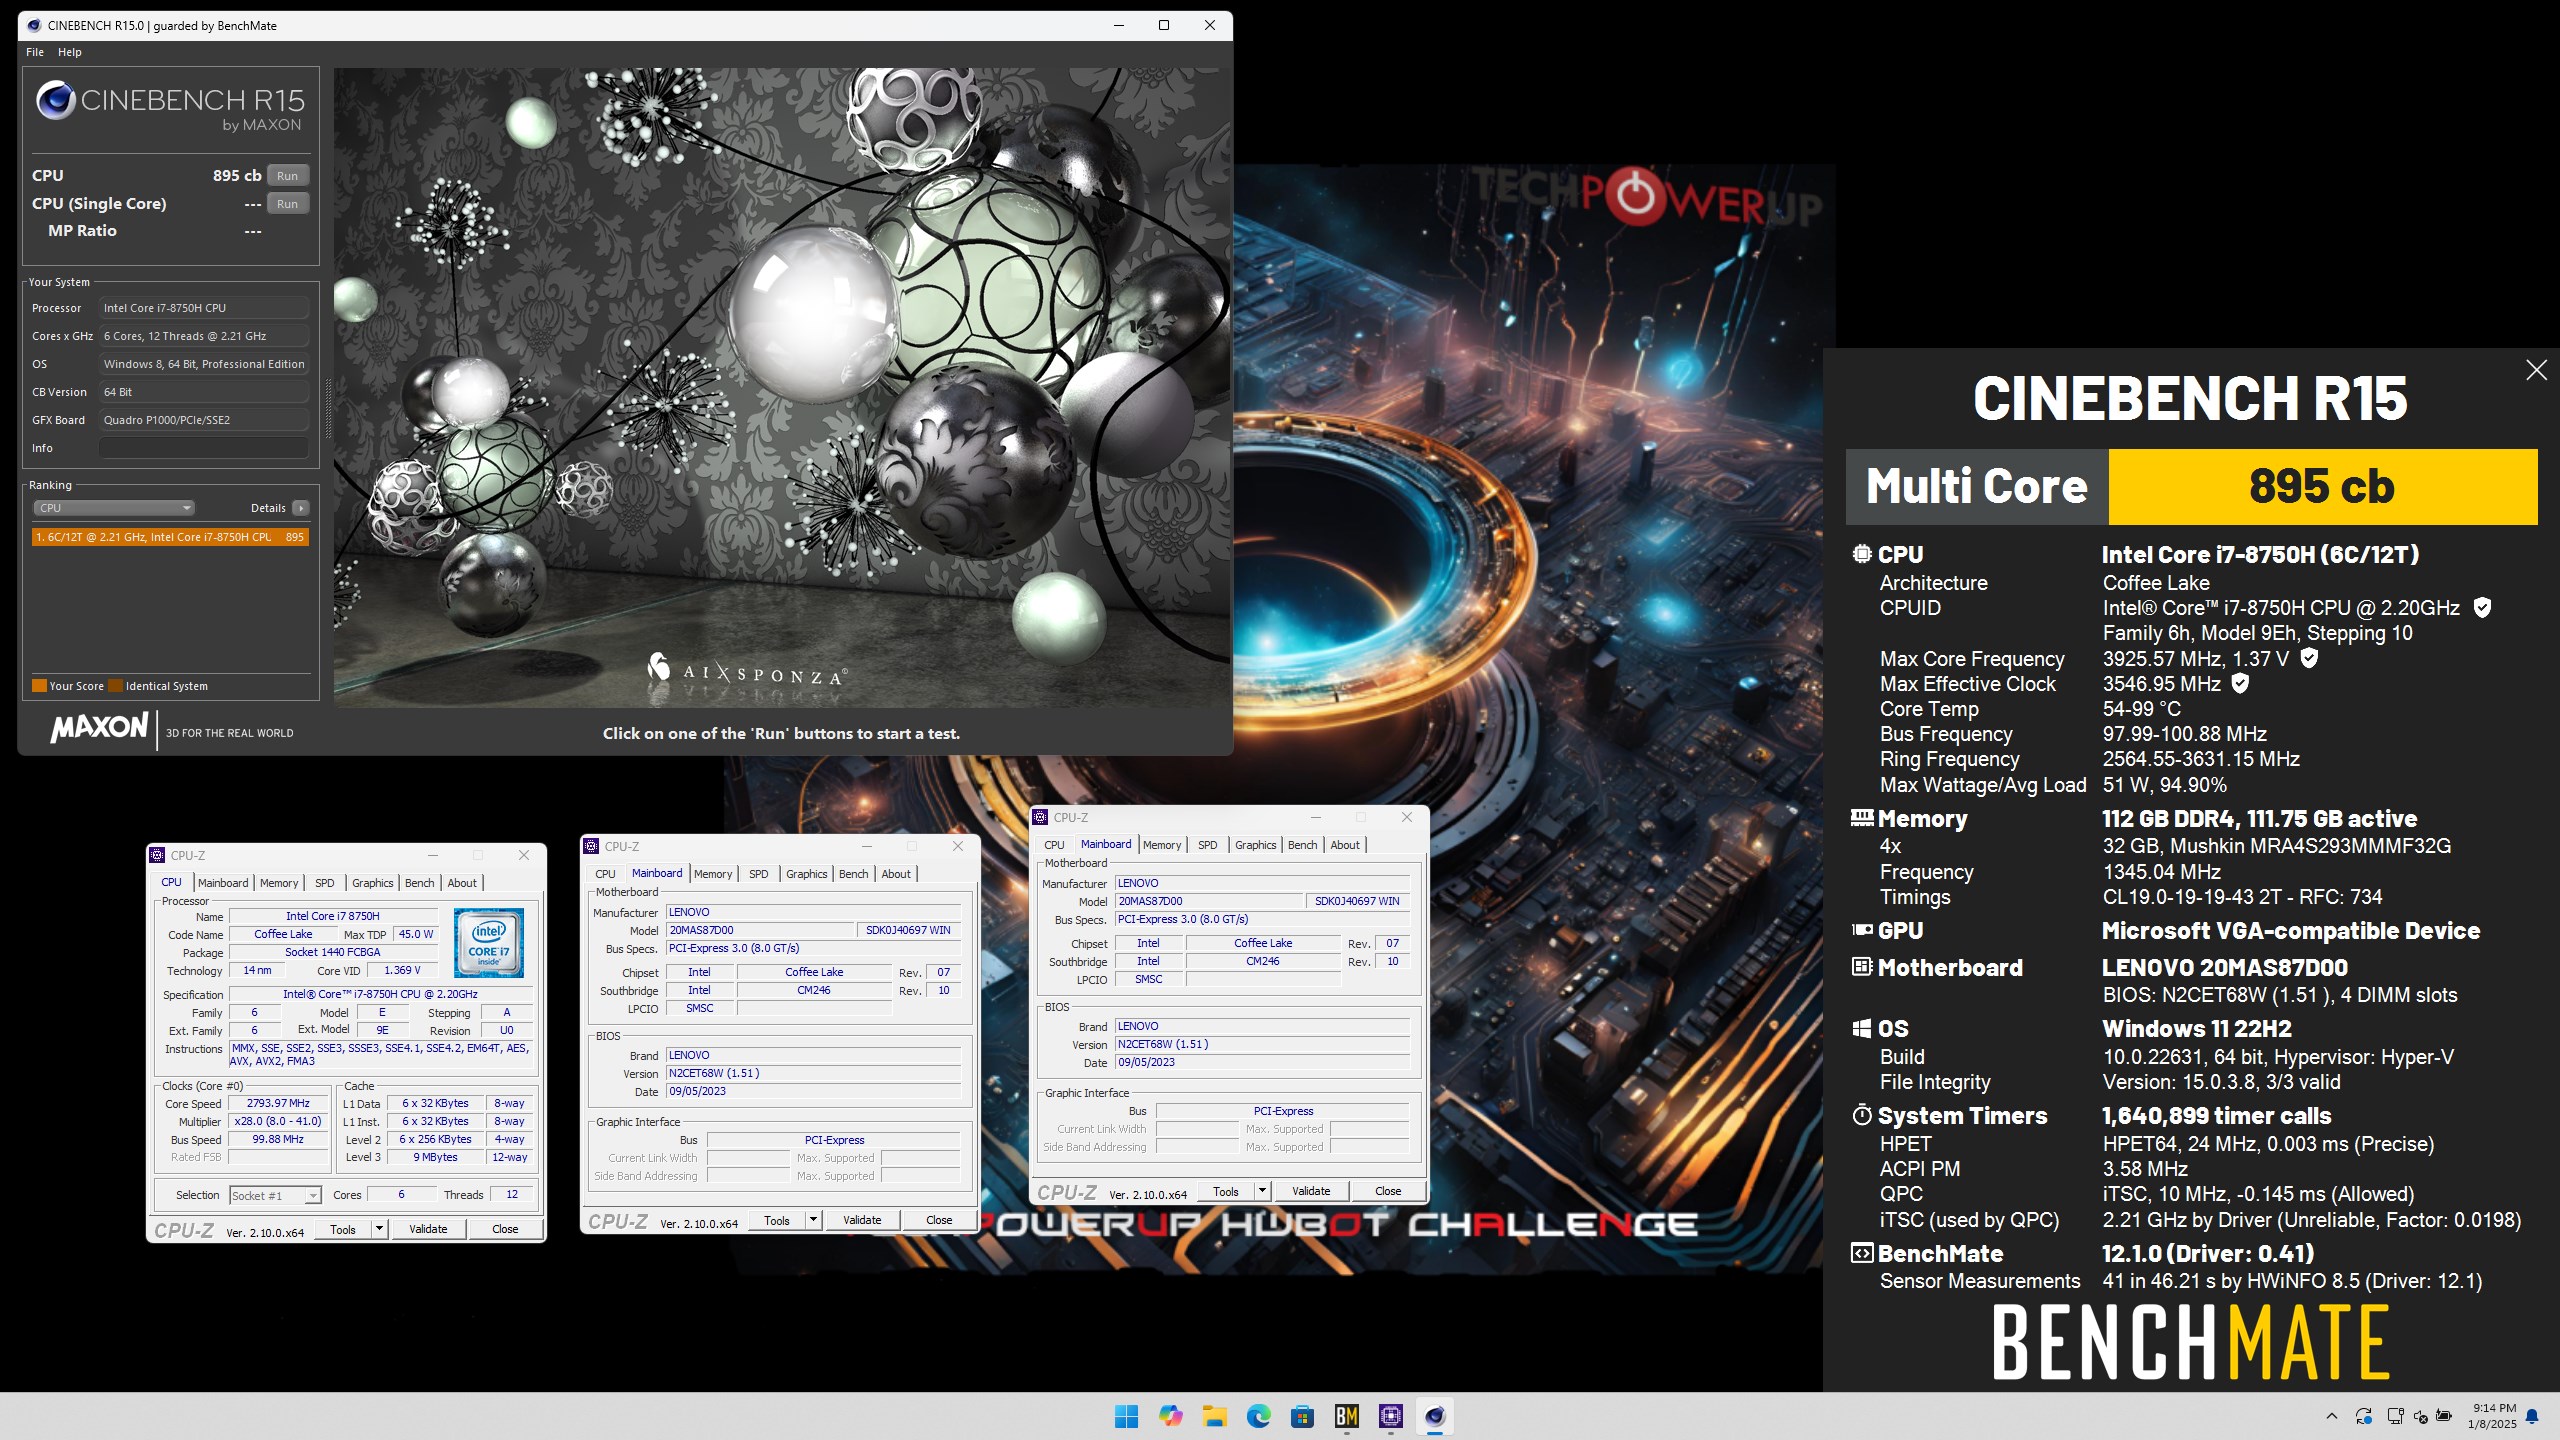Click the BenchMate section icon
This screenshot has height=1440, width=2560.
tap(1861, 1253)
